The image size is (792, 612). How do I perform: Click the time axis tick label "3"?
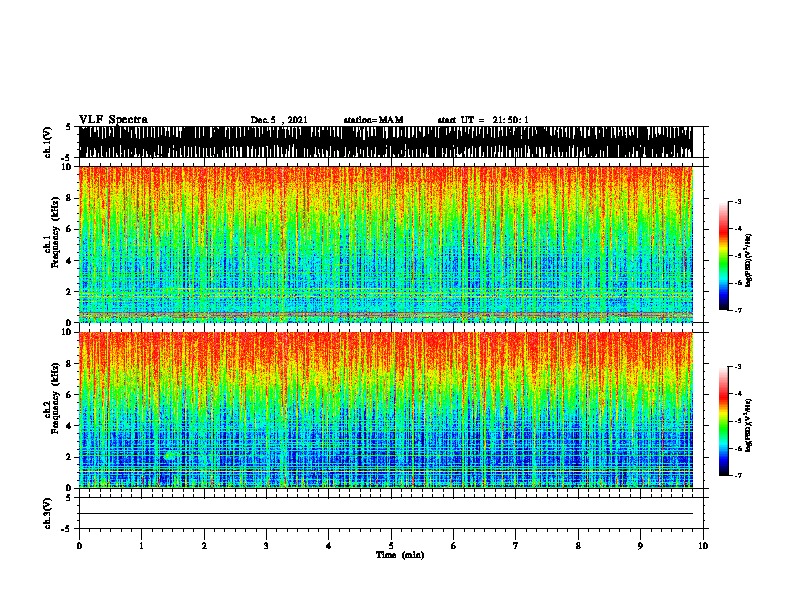click(x=266, y=546)
